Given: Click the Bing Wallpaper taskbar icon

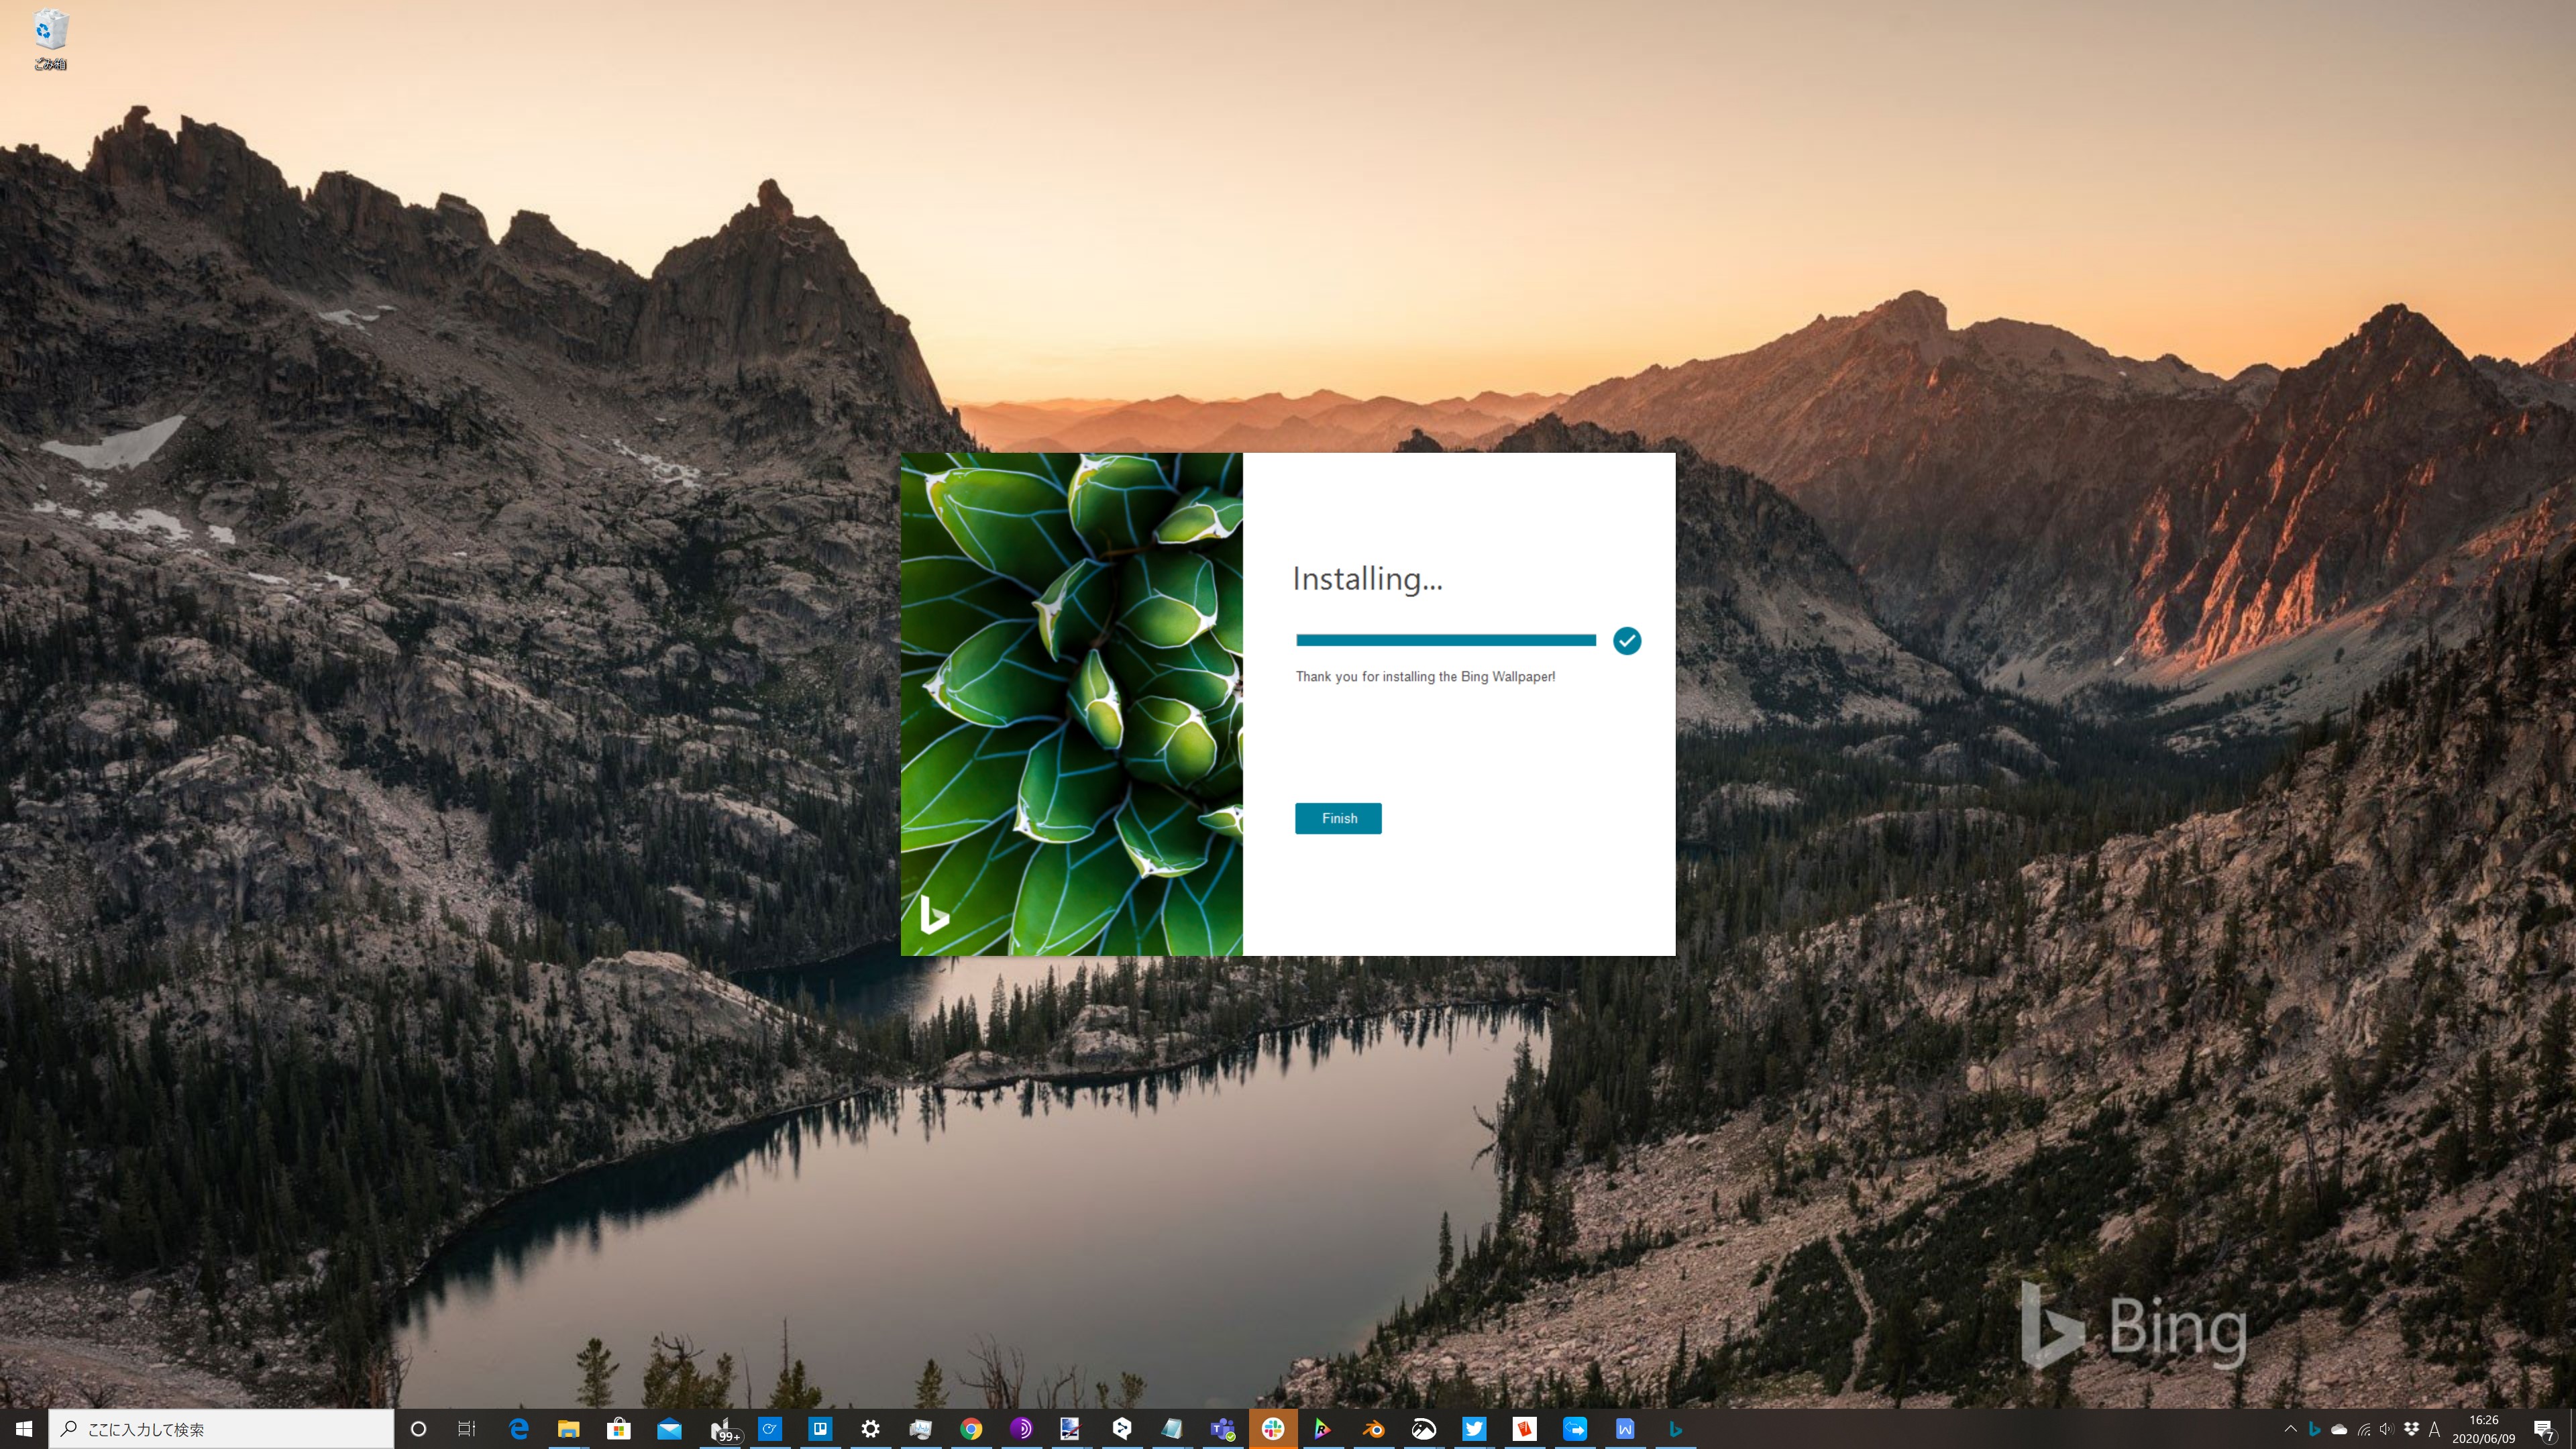Looking at the screenshot, I should [1675, 1429].
